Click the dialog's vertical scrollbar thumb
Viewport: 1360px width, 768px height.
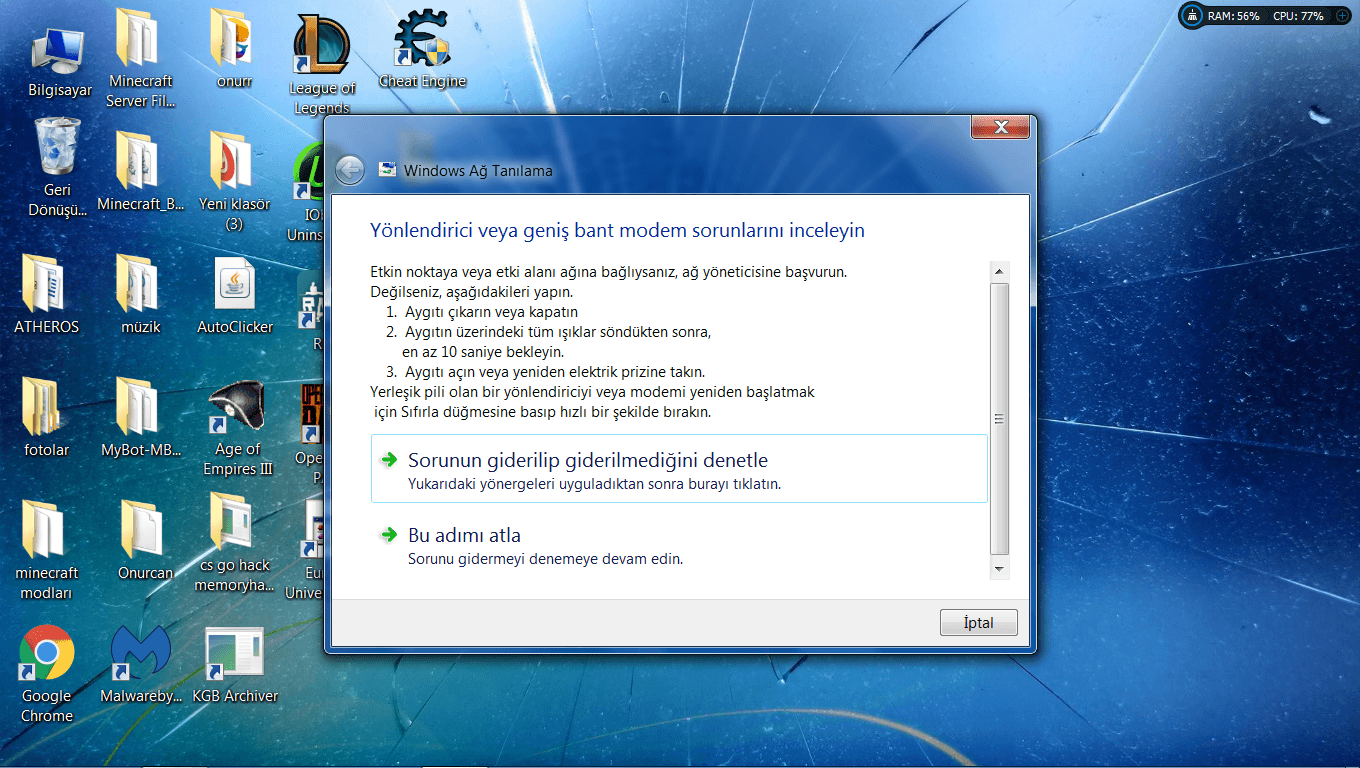point(999,419)
